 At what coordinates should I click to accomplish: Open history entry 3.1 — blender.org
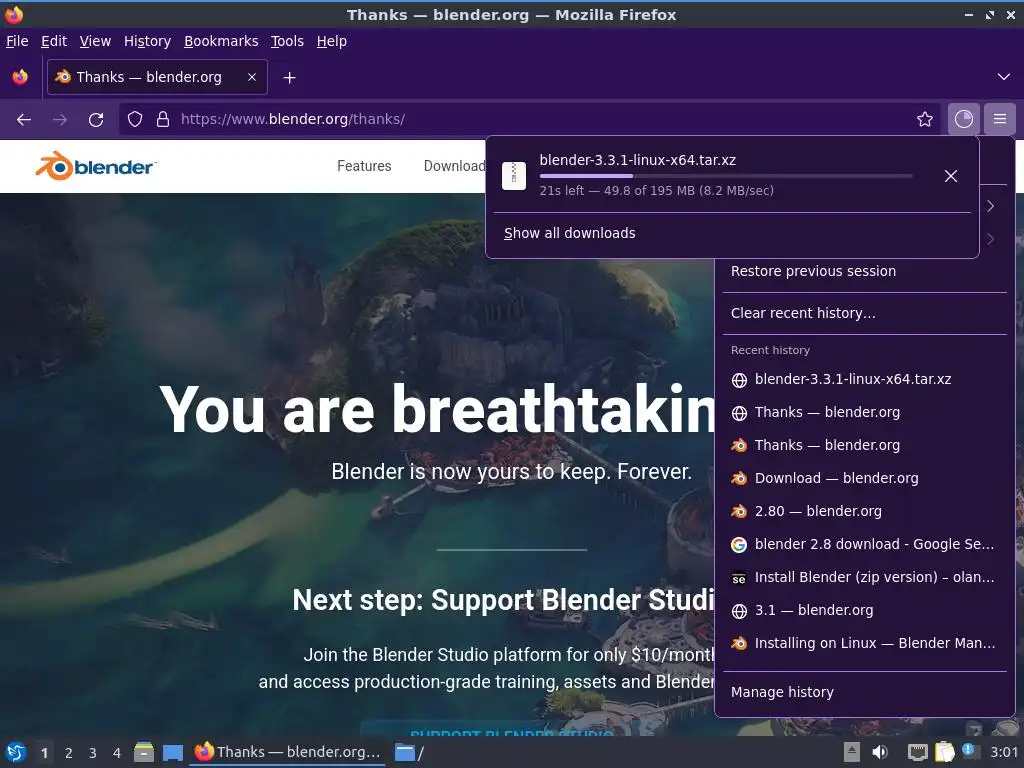(865, 610)
